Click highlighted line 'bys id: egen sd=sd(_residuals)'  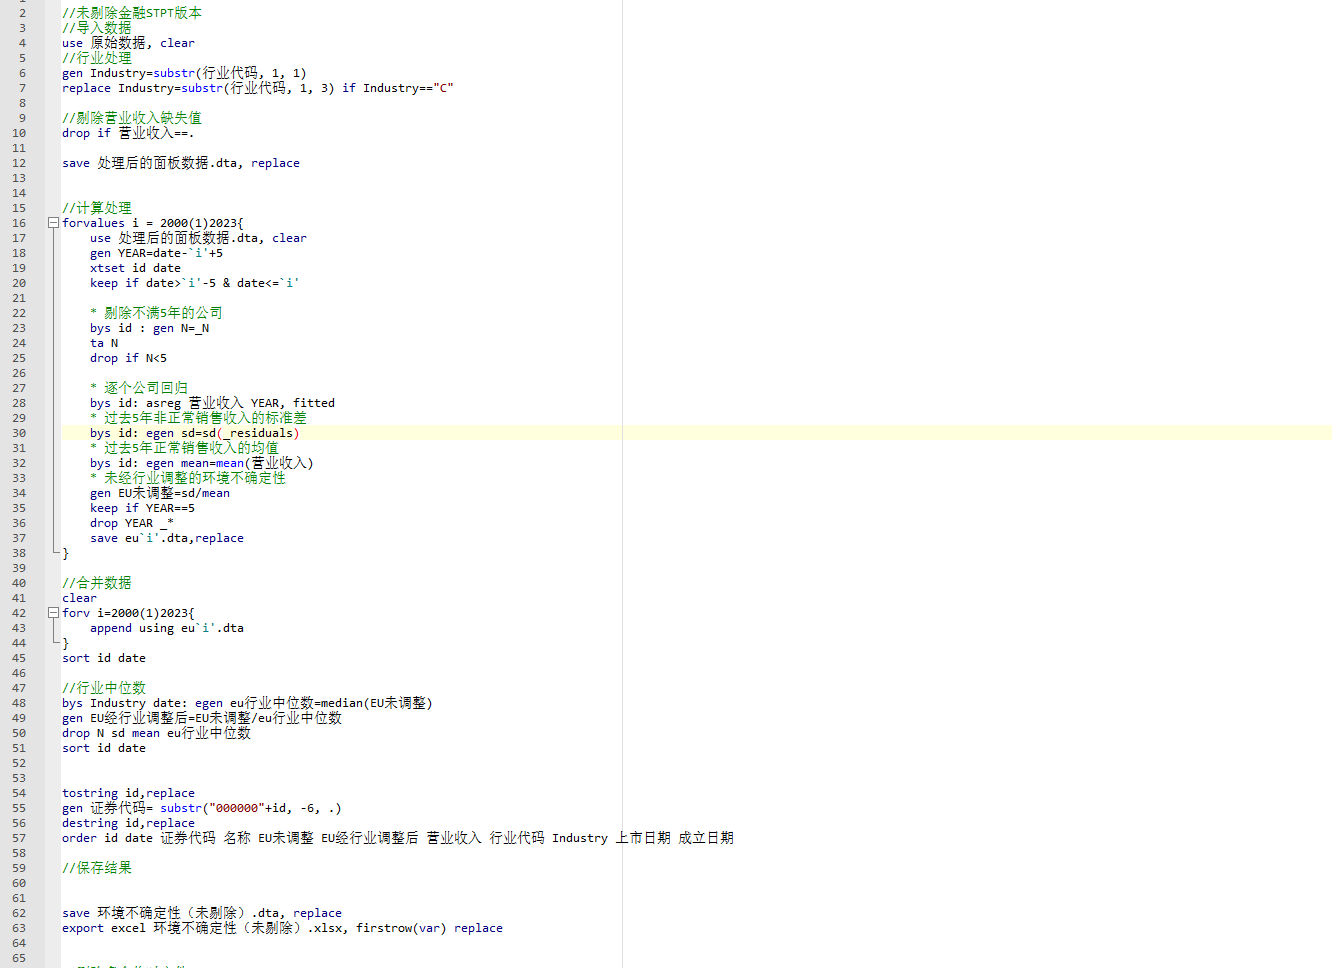[x=194, y=433]
